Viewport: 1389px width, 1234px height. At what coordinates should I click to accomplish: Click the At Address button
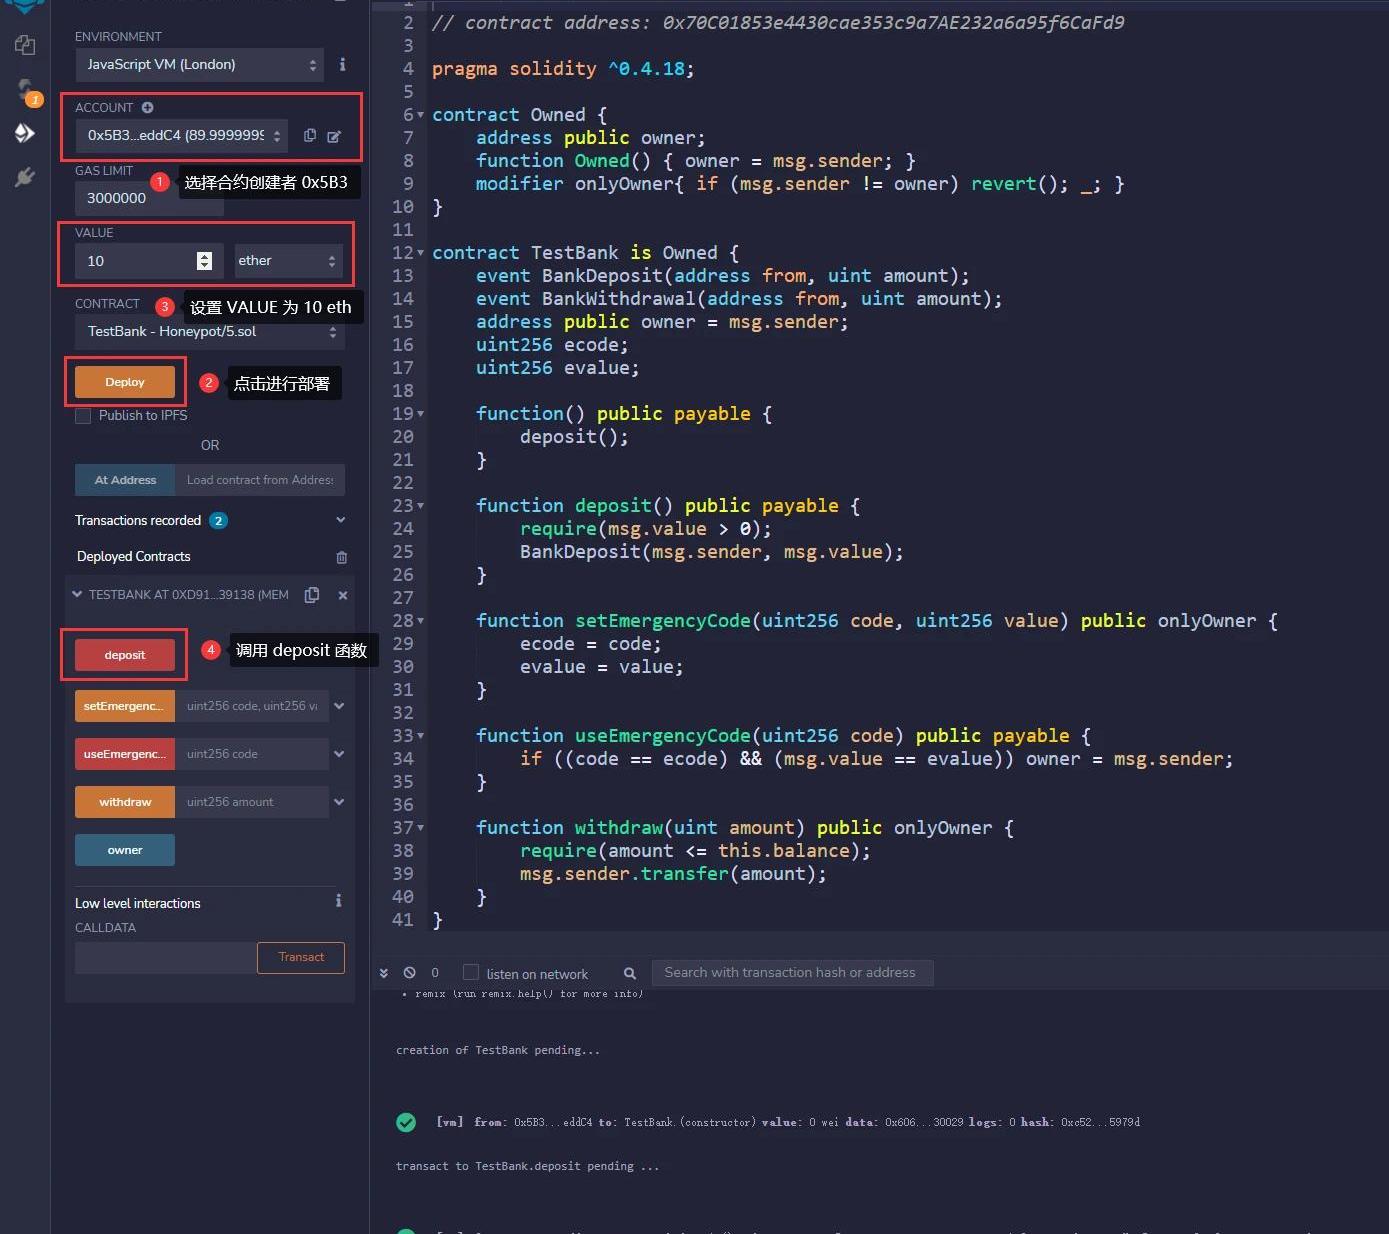coord(125,480)
